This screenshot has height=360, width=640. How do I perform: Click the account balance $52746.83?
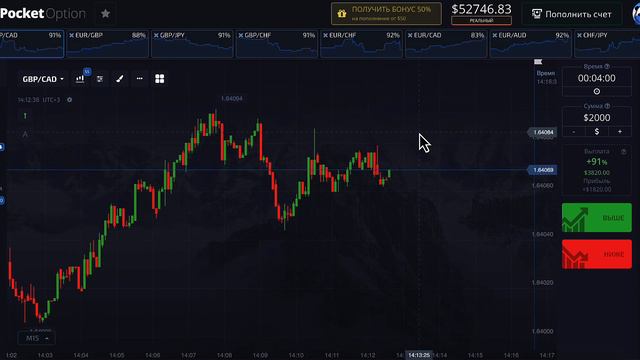[481, 9]
